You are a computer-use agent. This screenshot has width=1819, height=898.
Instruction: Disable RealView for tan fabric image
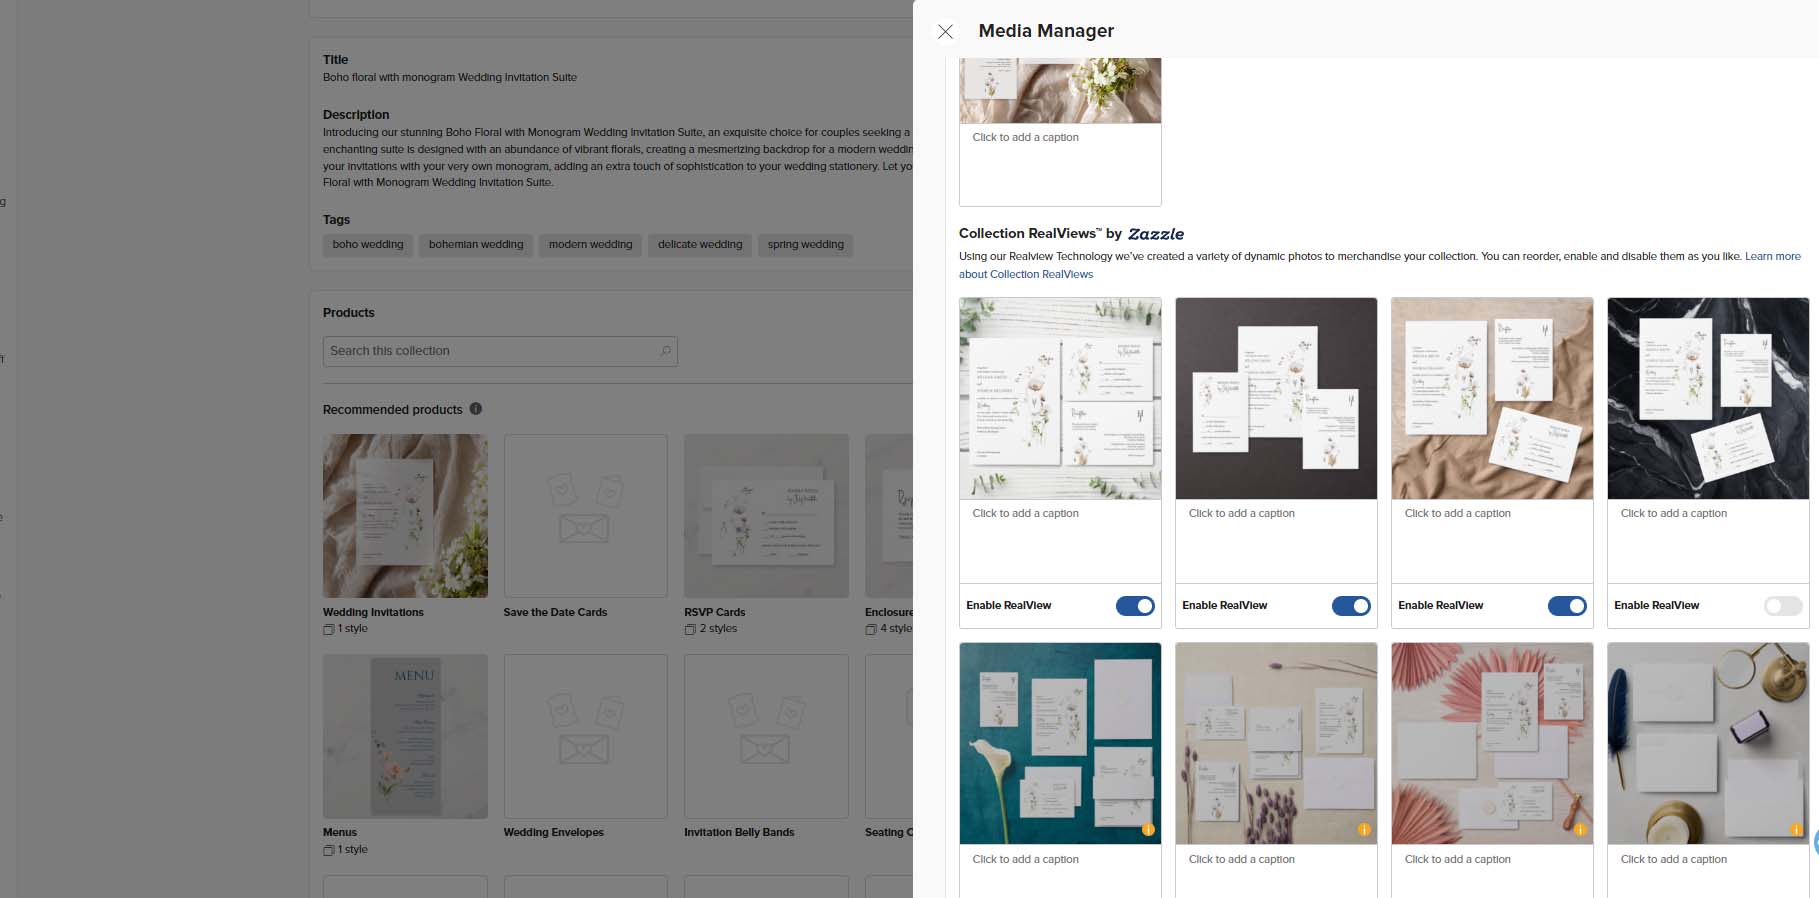click(1567, 606)
